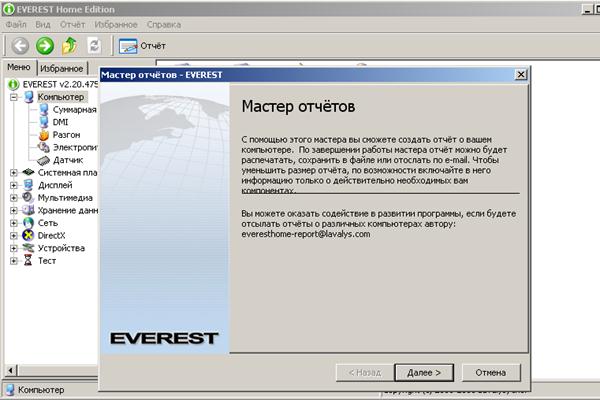The image size is (600, 400).
Task: Select the Сеть tree label
Action: pyautogui.click(x=48, y=223)
